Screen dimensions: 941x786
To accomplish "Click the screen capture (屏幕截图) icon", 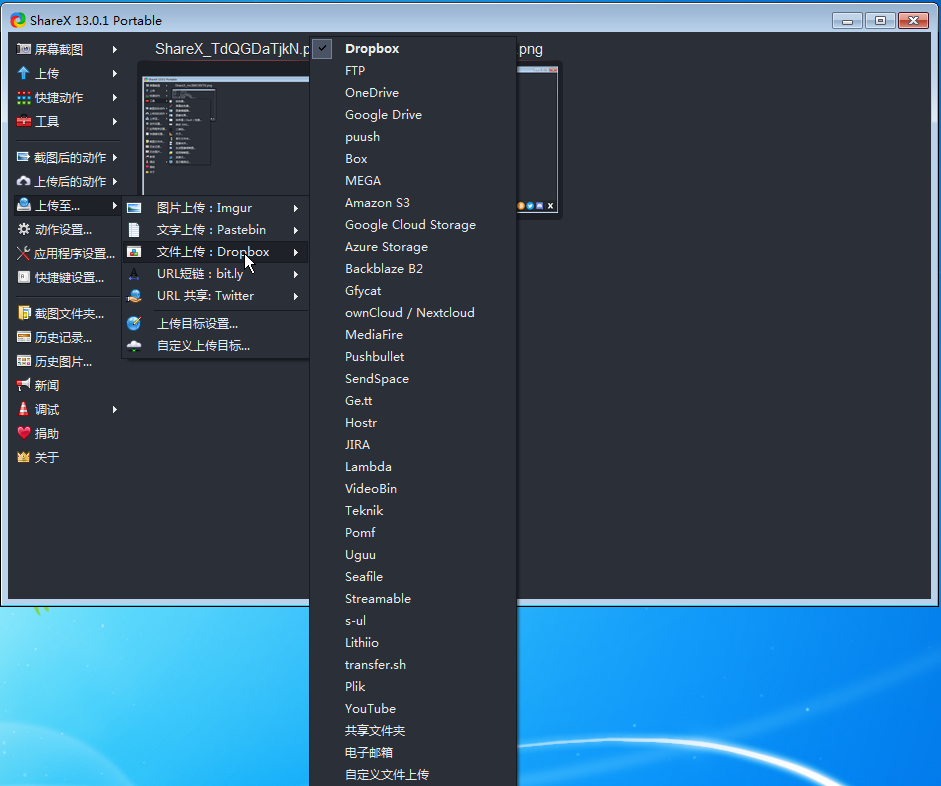I will [x=24, y=49].
